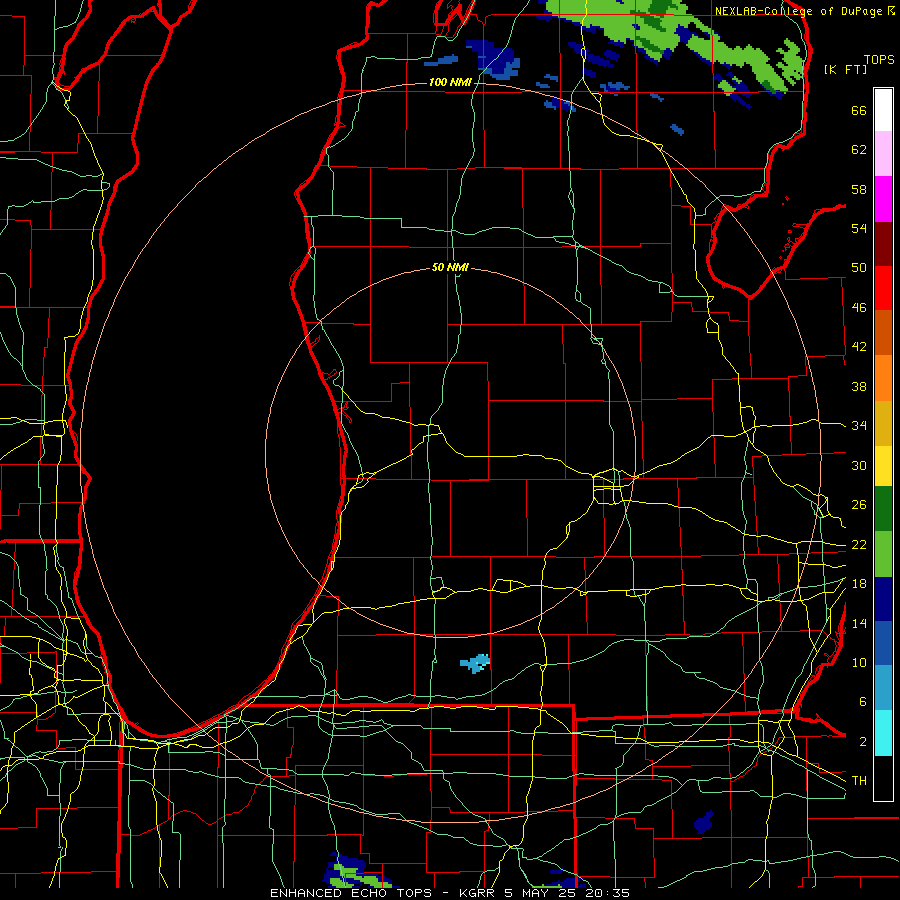
Task: Click the 54 value on the legend
Action: [859, 228]
